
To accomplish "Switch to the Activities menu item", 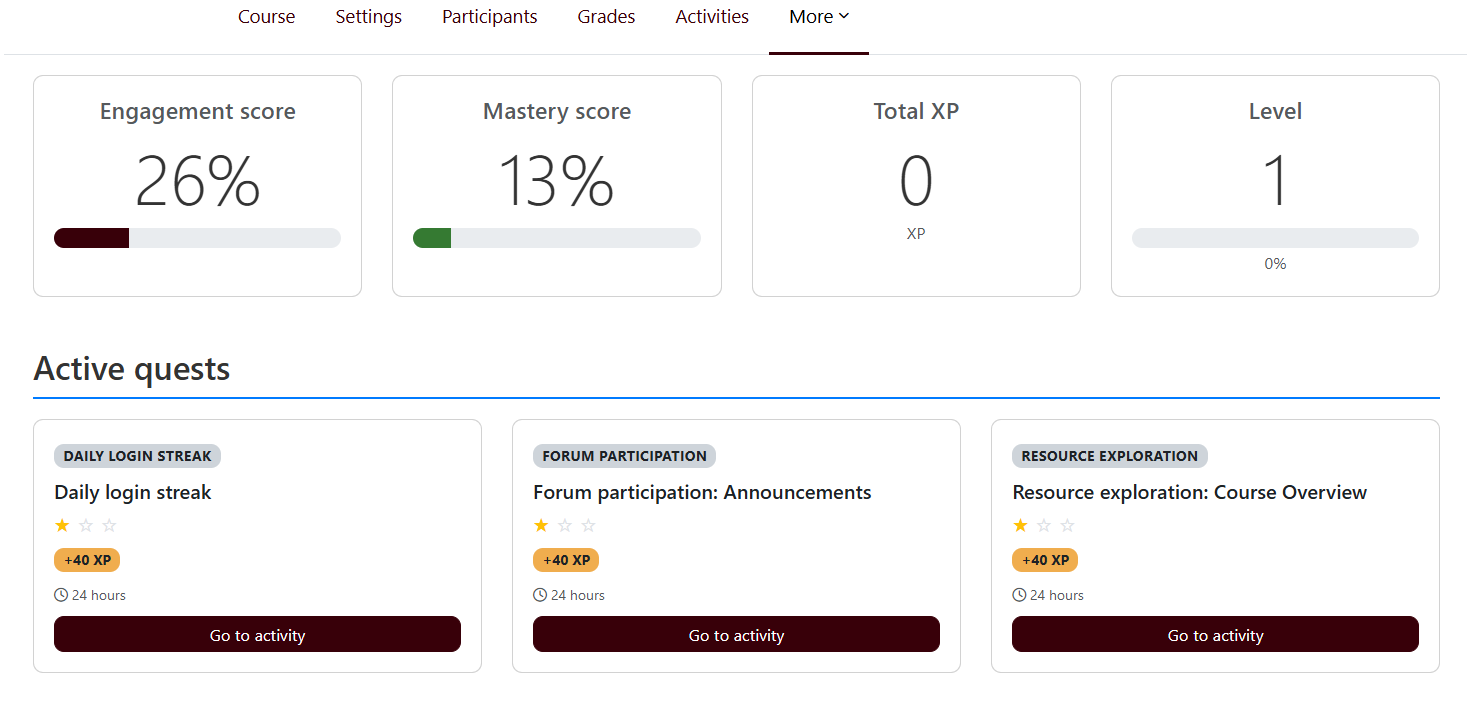I will point(711,16).
